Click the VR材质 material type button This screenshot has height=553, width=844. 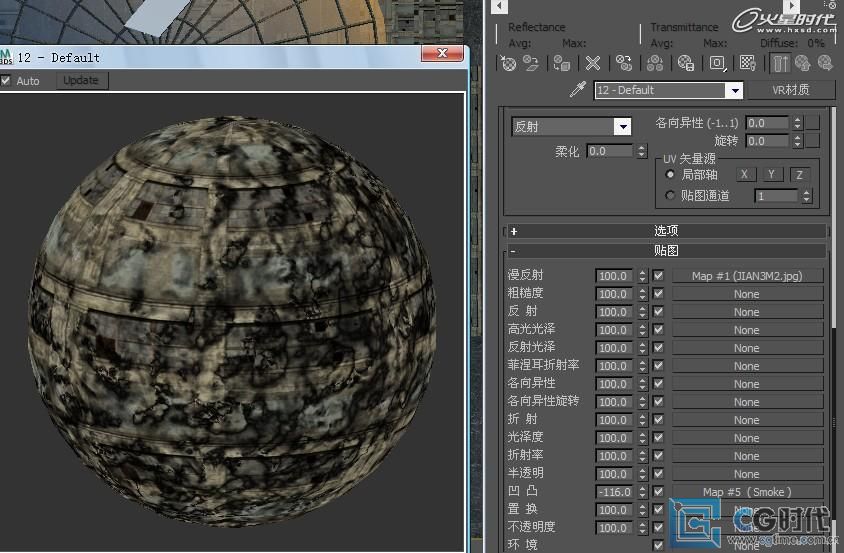click(791, 90)
